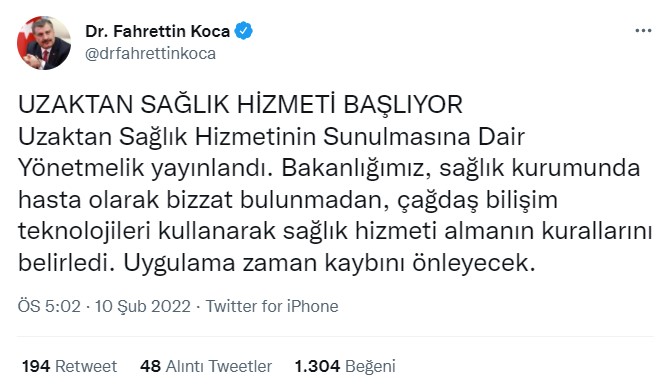Click the text Yönetmelik yayınlandı

coord(145,168)
